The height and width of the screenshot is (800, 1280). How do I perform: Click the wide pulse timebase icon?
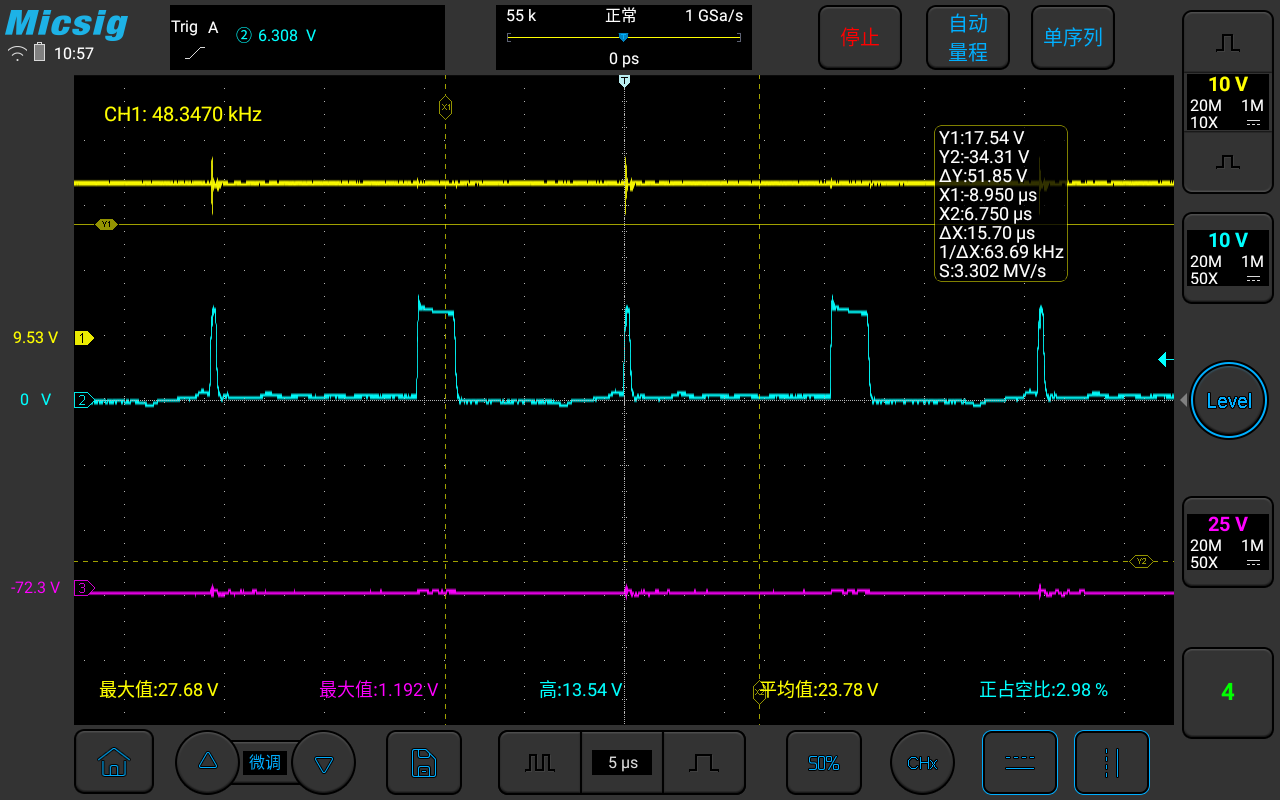704,763
